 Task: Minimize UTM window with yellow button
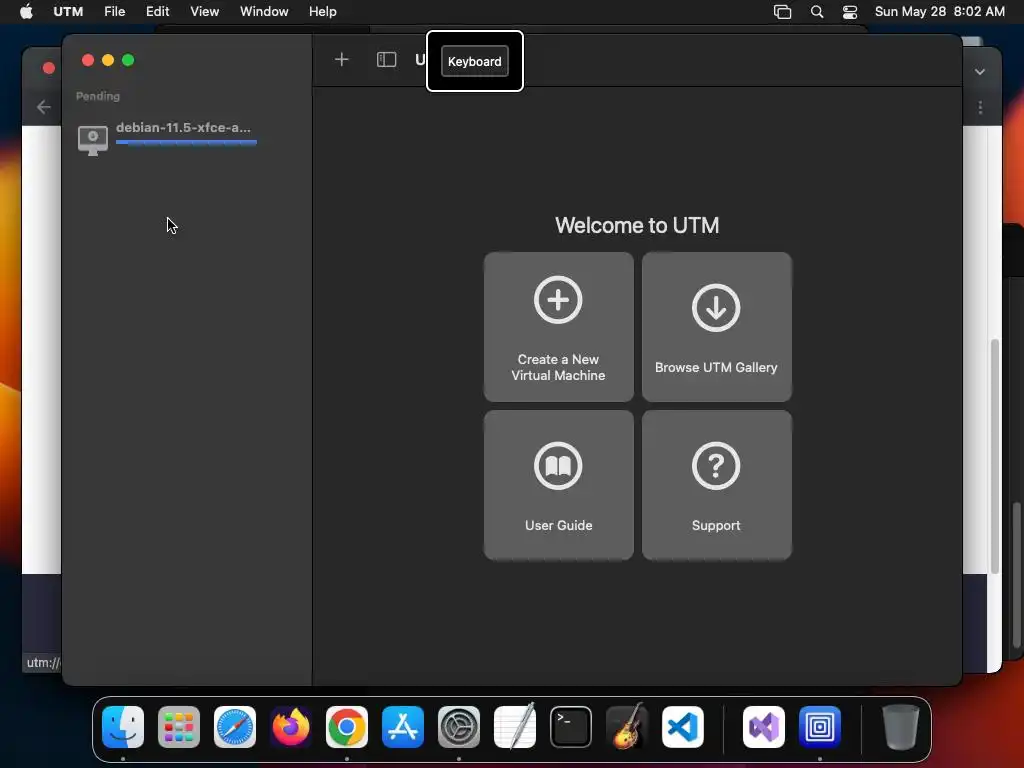pyautogui.click(x=108, y=60)
